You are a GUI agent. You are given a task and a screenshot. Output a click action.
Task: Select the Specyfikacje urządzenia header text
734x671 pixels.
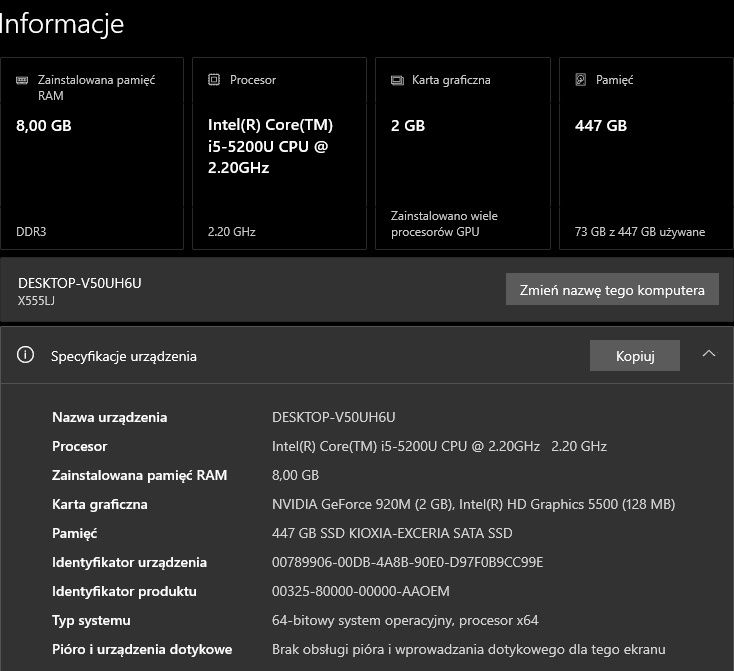click(x=124, y=356)
